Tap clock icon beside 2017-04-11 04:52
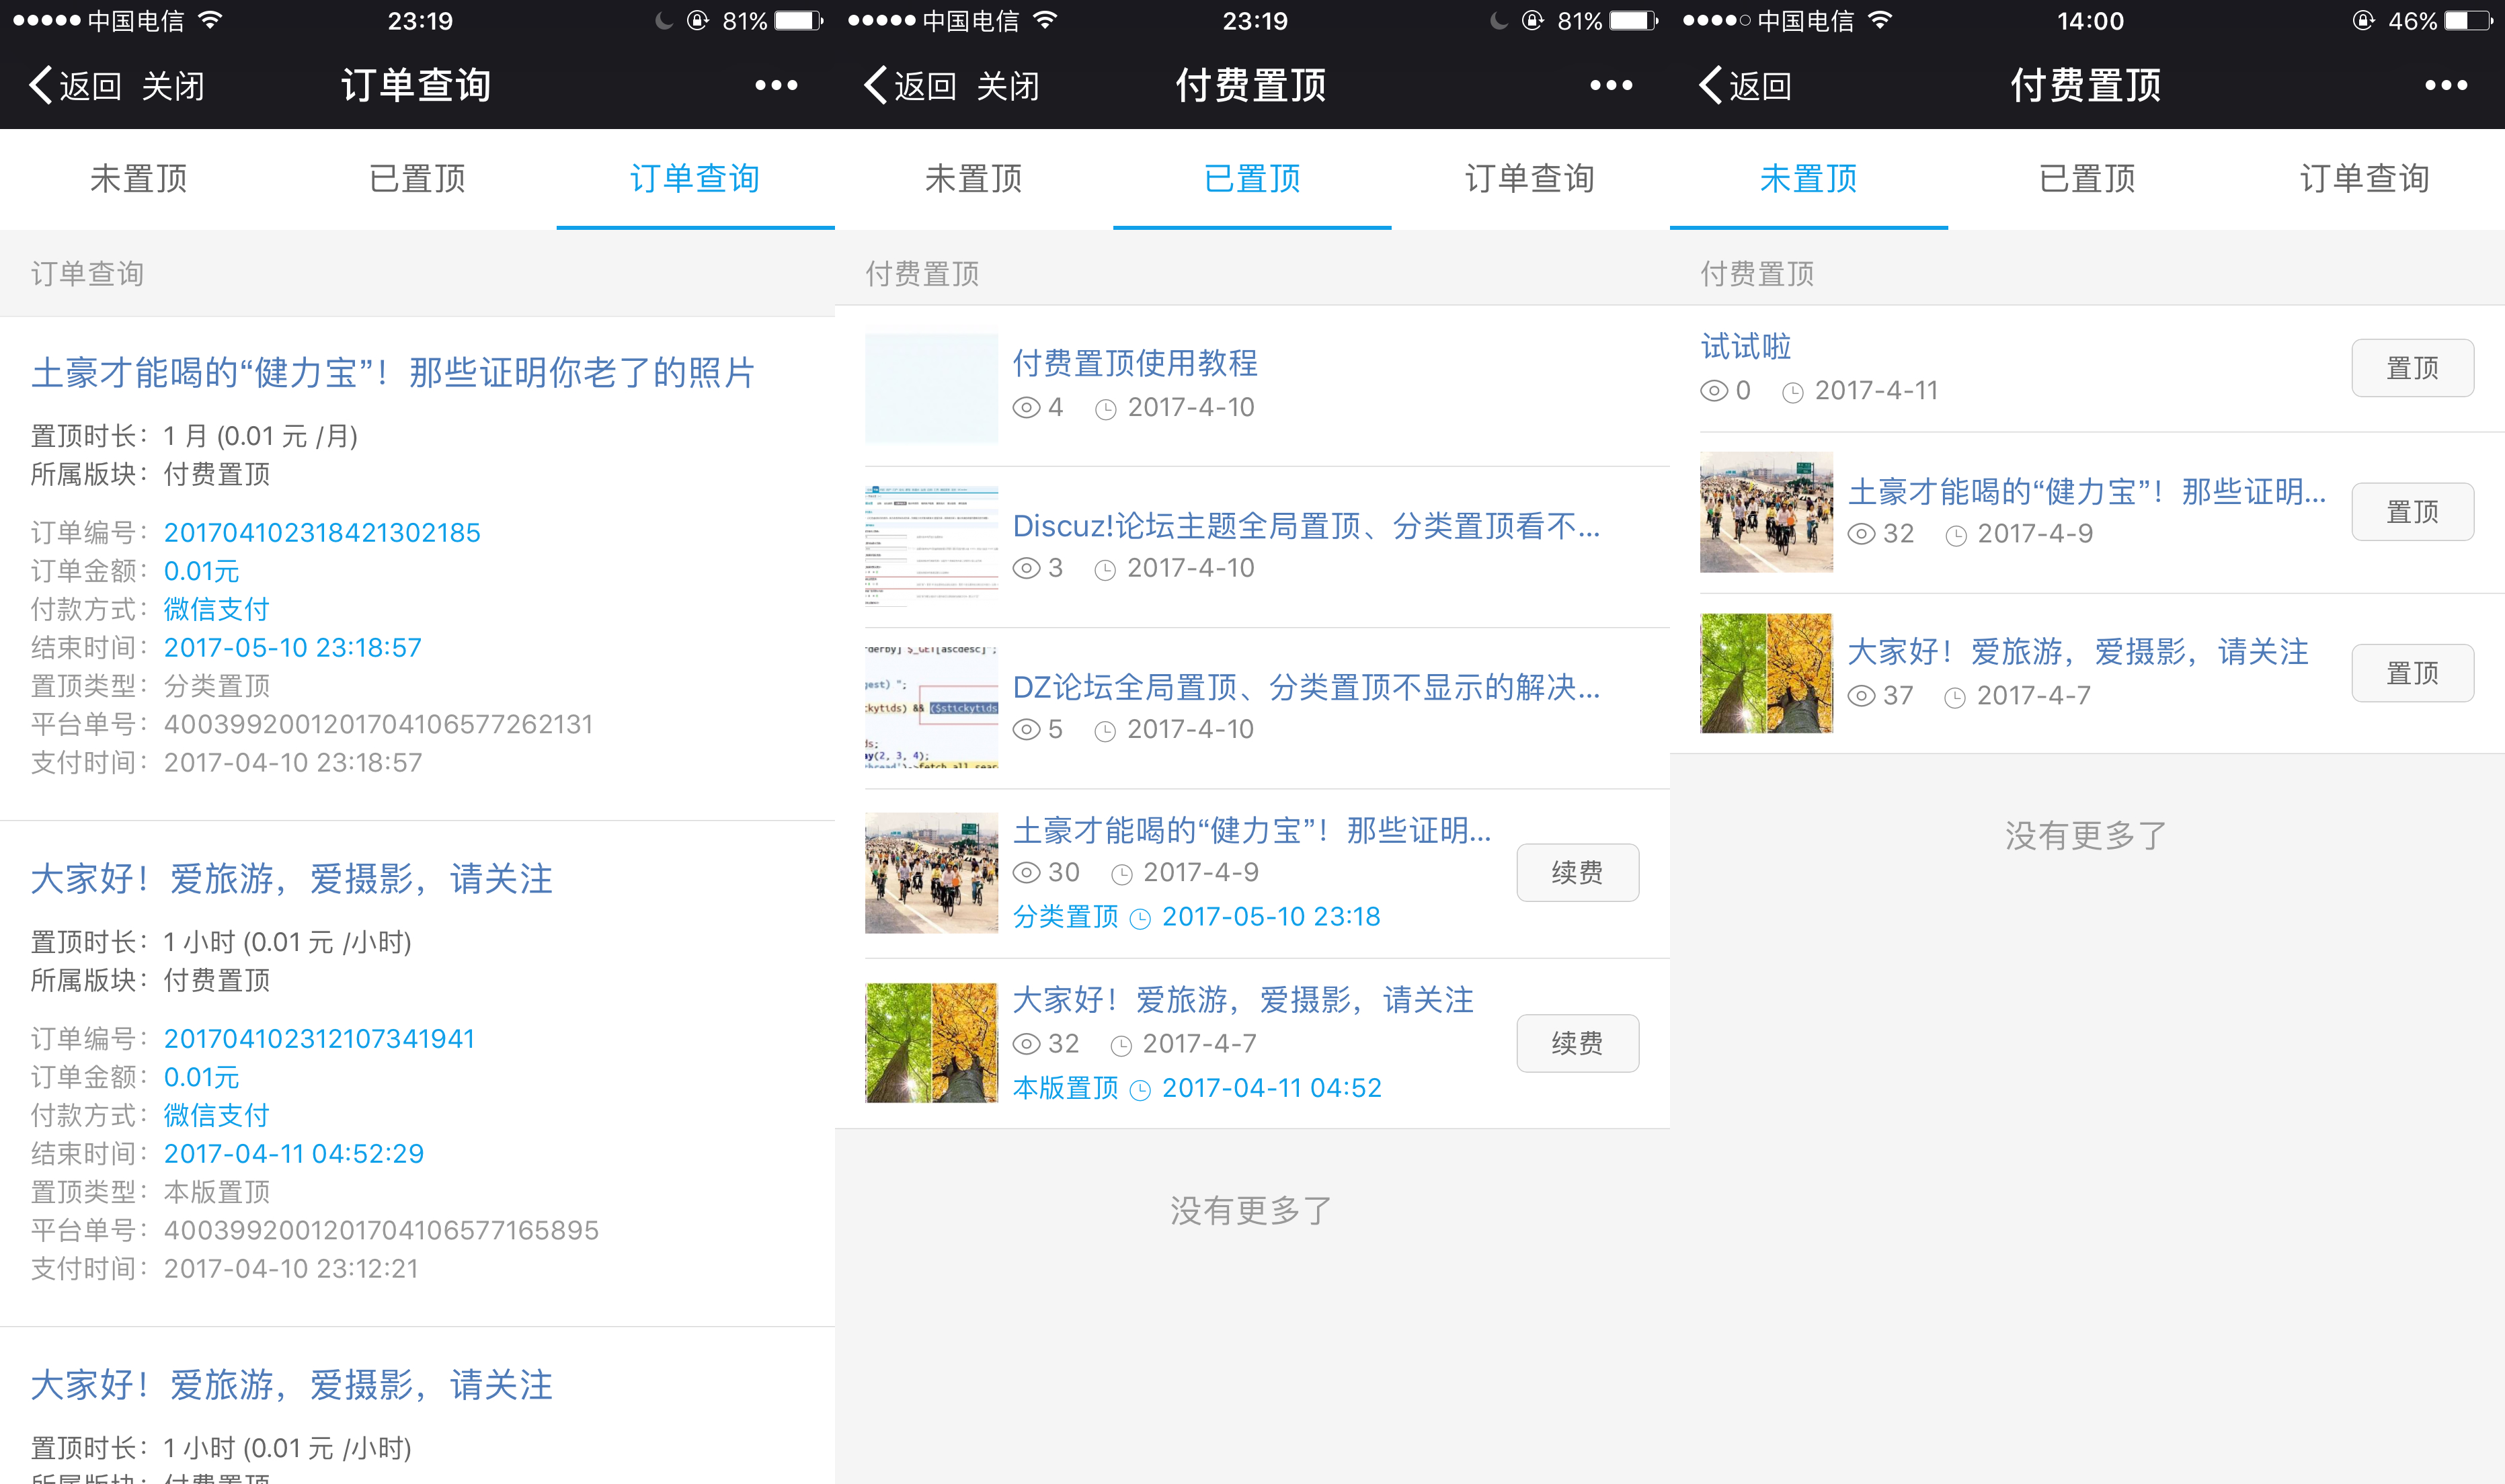 pyautogui.click(x=1140, y=1090)
